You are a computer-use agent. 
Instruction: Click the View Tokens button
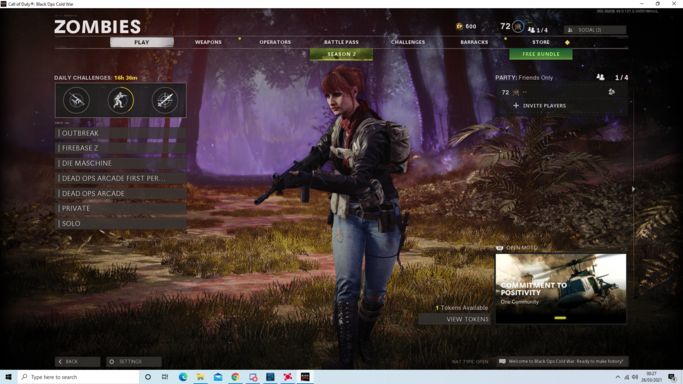click(454, 319)
